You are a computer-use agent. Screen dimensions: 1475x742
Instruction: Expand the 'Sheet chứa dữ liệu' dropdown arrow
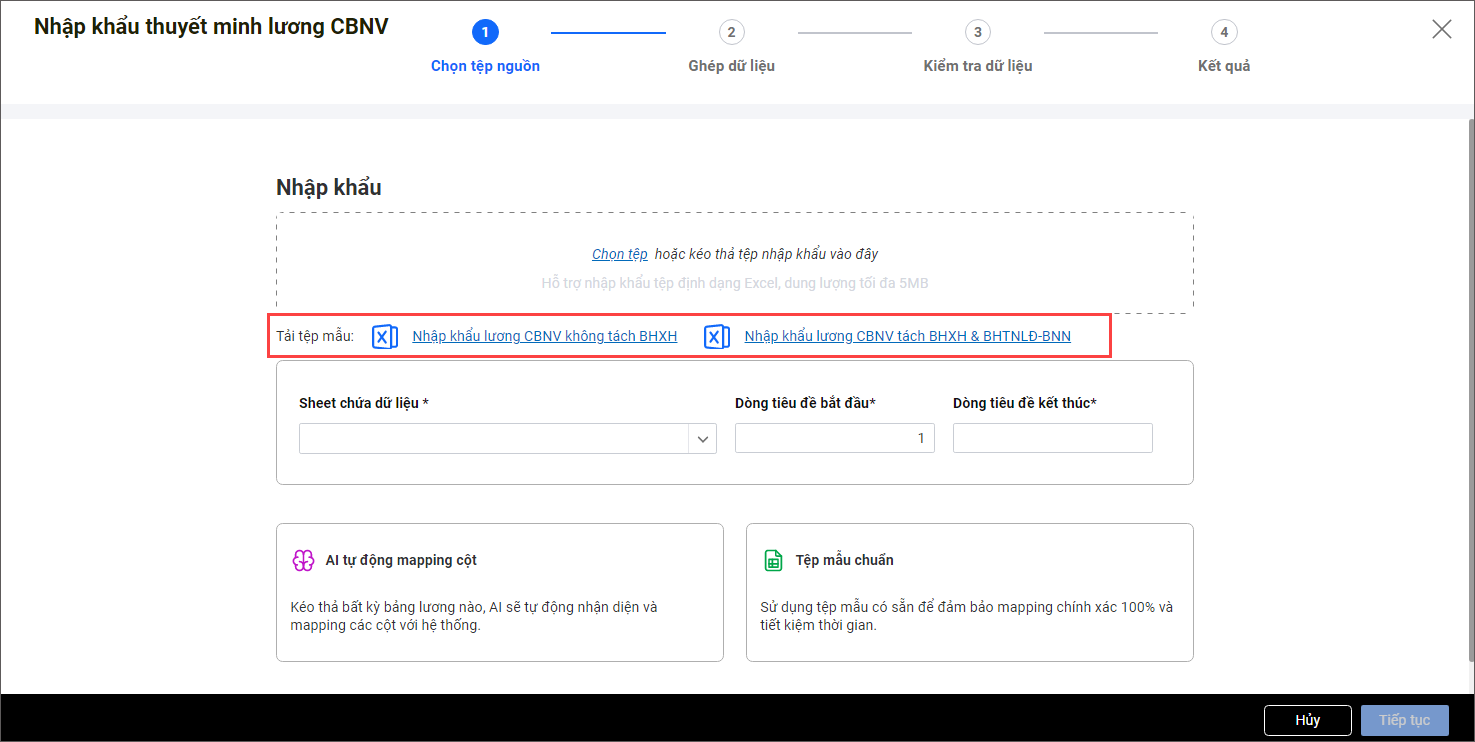(703, 439)
